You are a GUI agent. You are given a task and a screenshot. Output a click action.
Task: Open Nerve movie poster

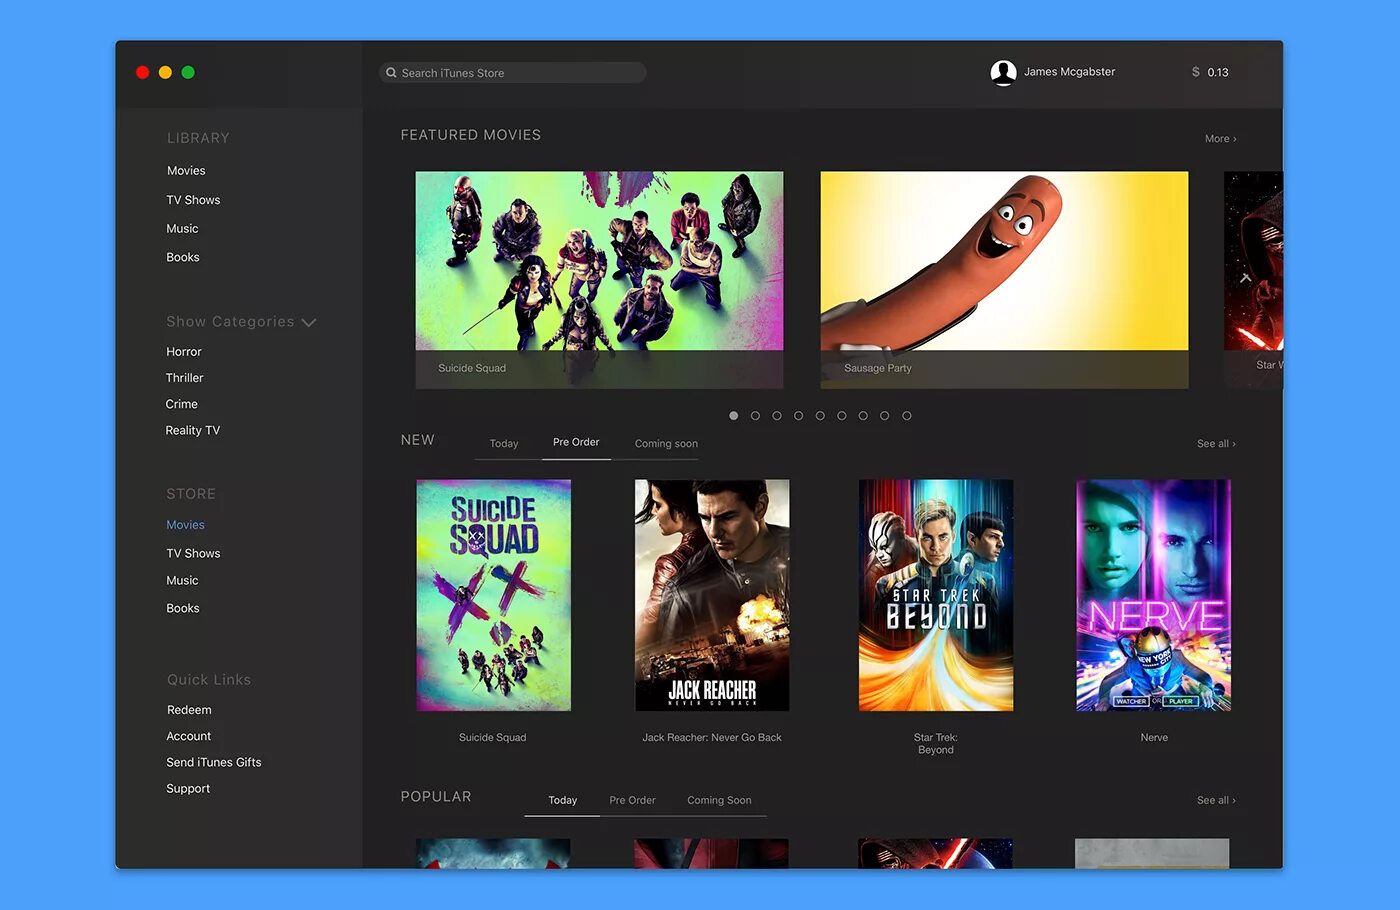tap(1153, 595)
